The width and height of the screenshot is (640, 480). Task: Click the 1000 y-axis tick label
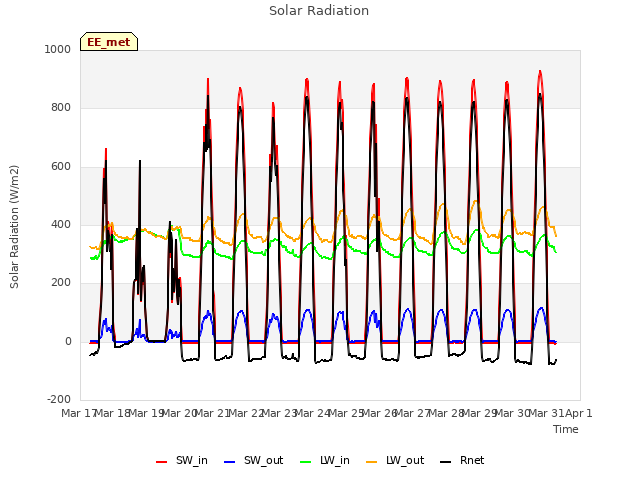tap(58, 49)
